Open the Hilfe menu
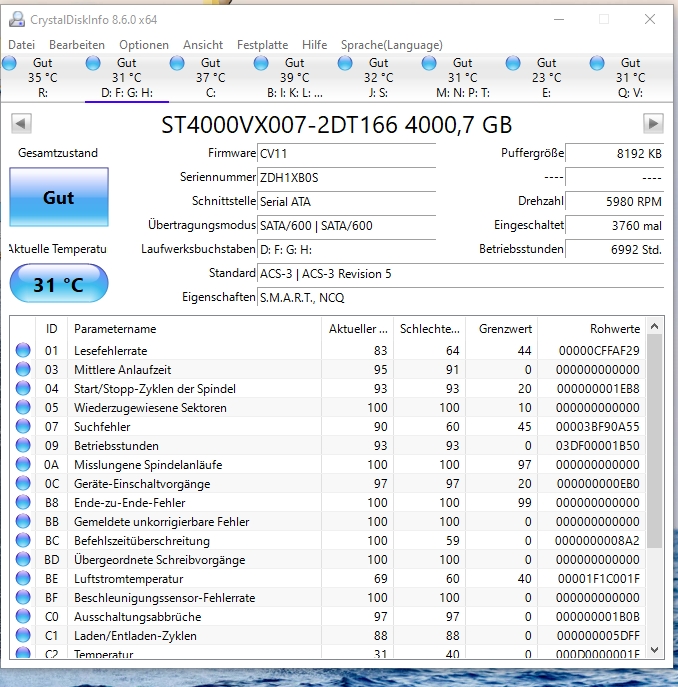This screenshot has width=678, height=687. (x=314, y=45)
